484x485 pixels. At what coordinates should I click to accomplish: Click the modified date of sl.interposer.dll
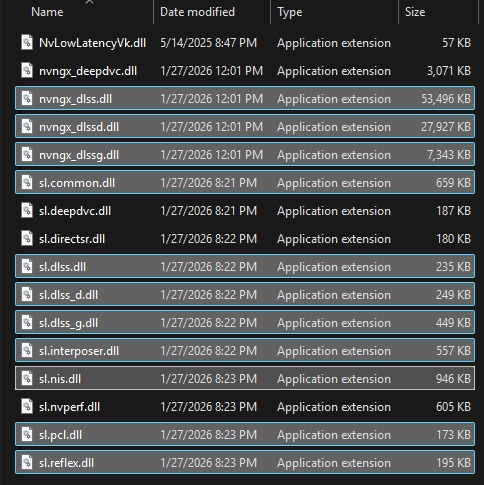tap(209, 351)
